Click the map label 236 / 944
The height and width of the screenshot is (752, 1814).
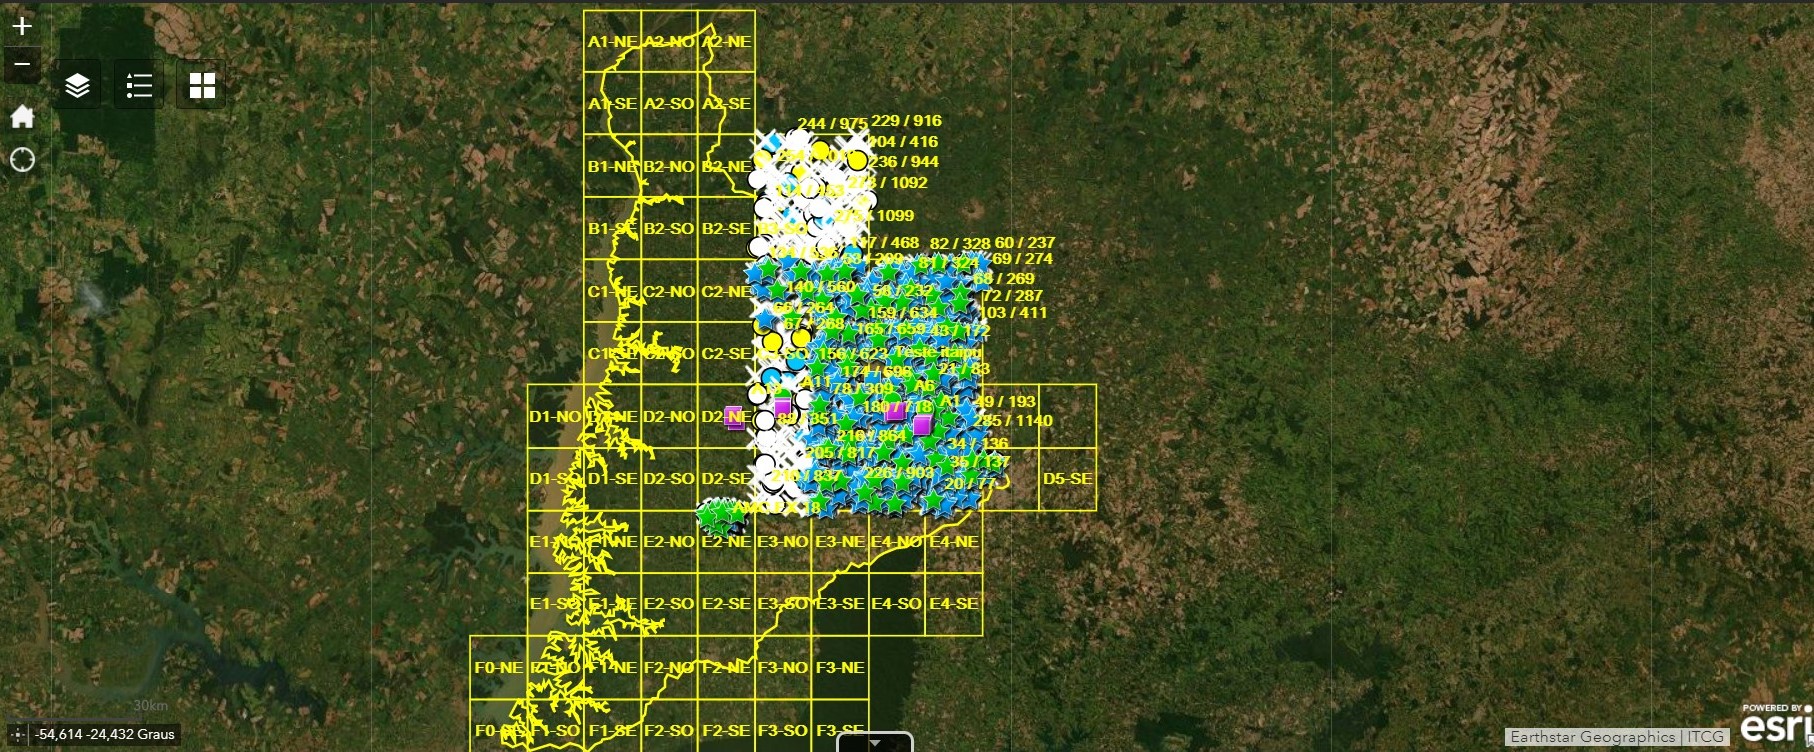tap(904, 161)
